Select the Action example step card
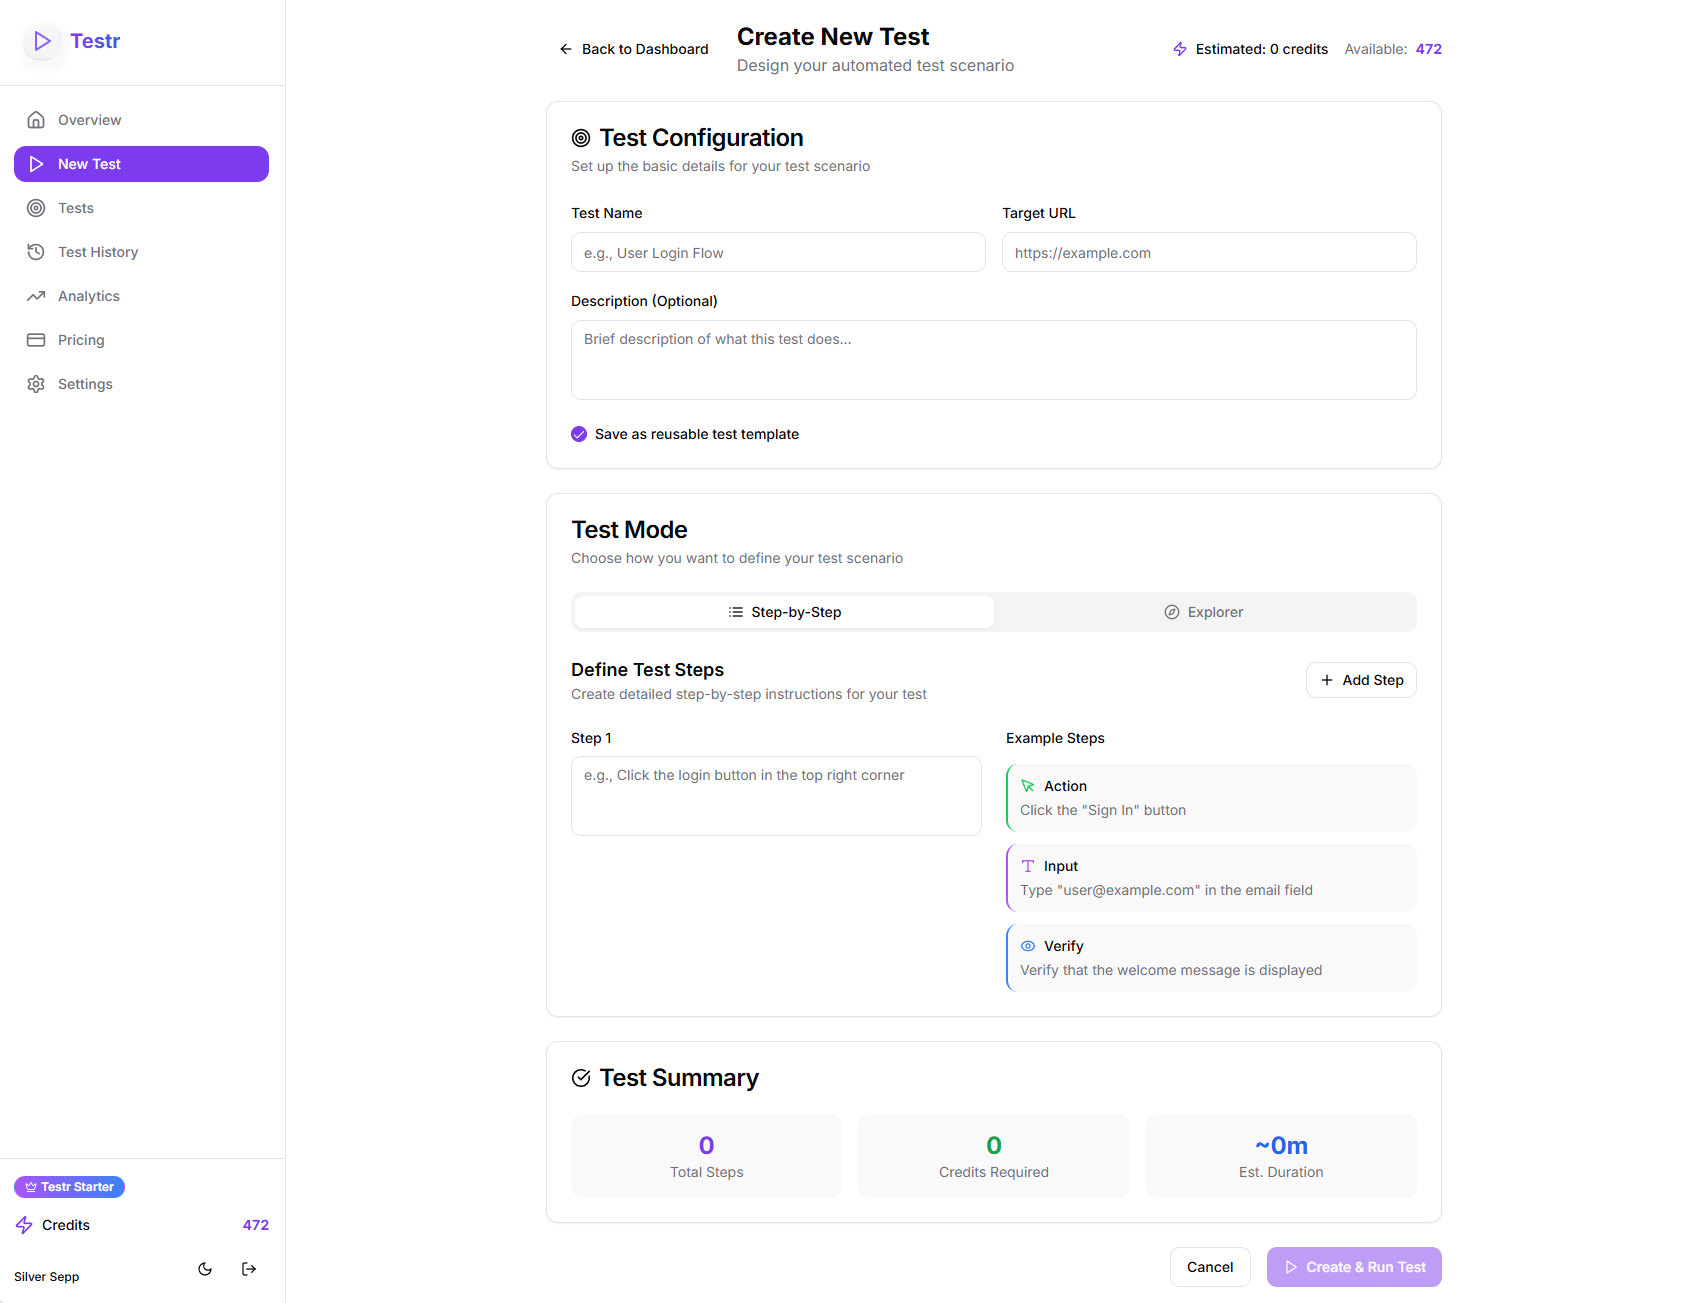 1211,798
